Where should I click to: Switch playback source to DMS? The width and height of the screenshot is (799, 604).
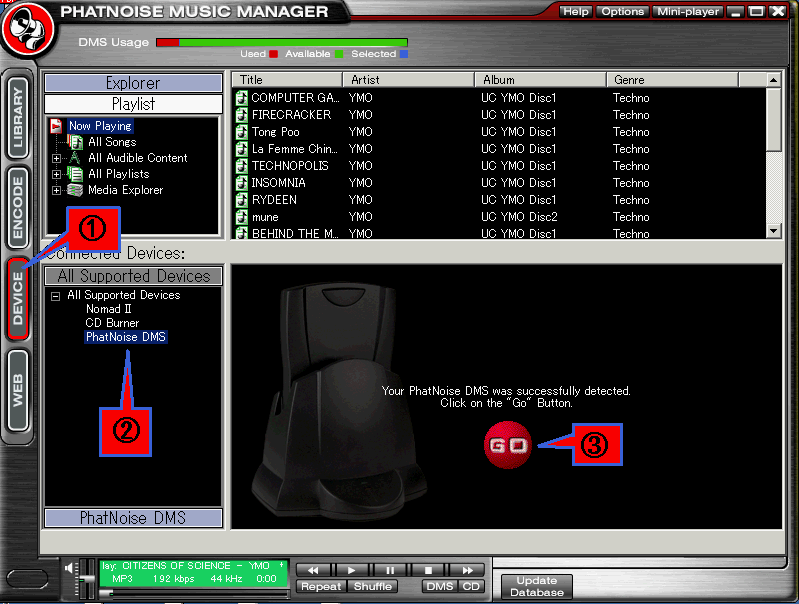point(440,587)
